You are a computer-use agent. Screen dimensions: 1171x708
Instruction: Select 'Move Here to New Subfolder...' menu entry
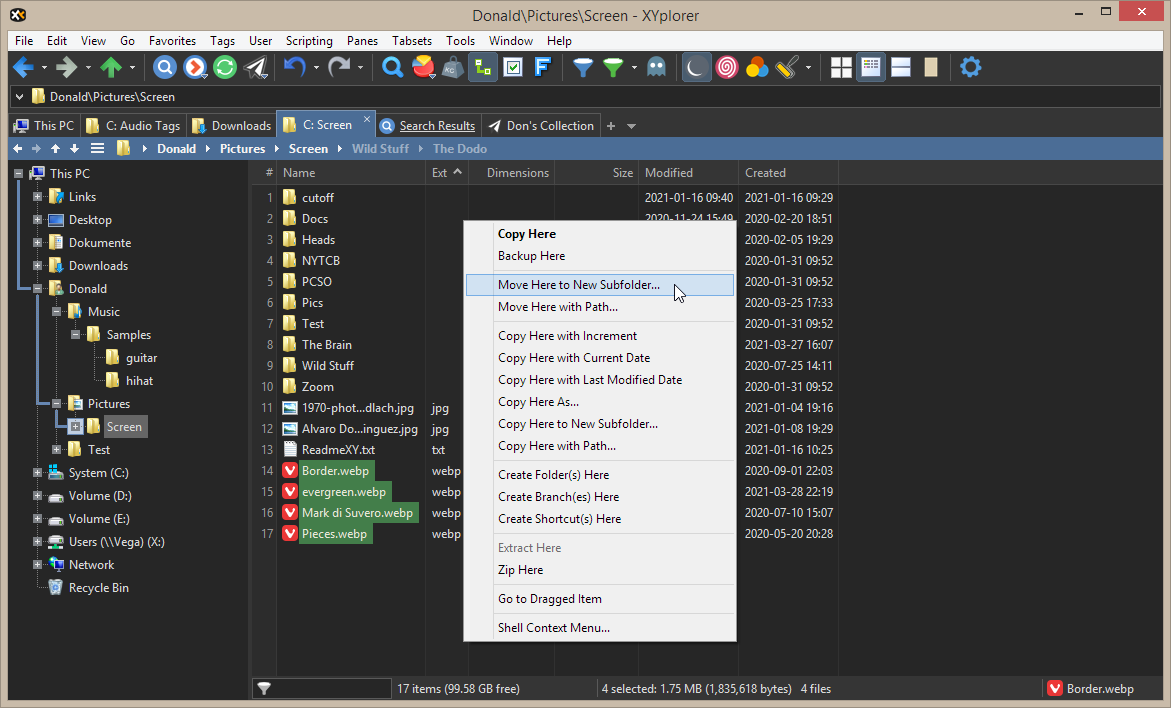pos(579,285)
